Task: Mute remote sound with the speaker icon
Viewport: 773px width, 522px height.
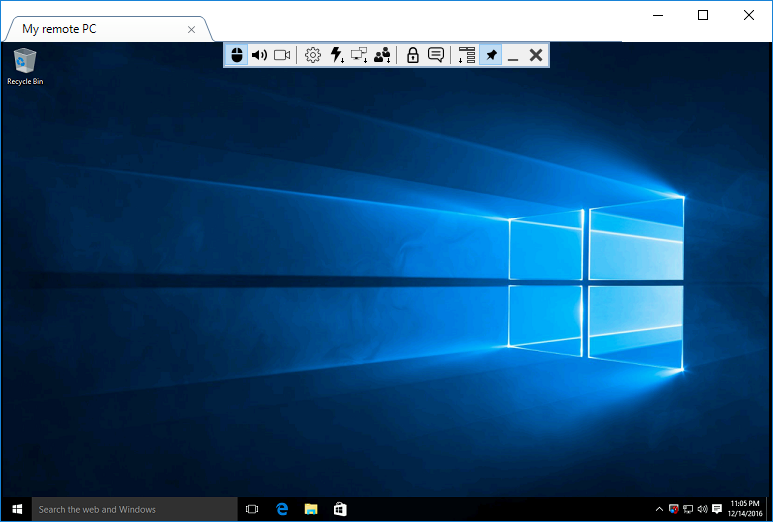Action: [x=259, y=55]
